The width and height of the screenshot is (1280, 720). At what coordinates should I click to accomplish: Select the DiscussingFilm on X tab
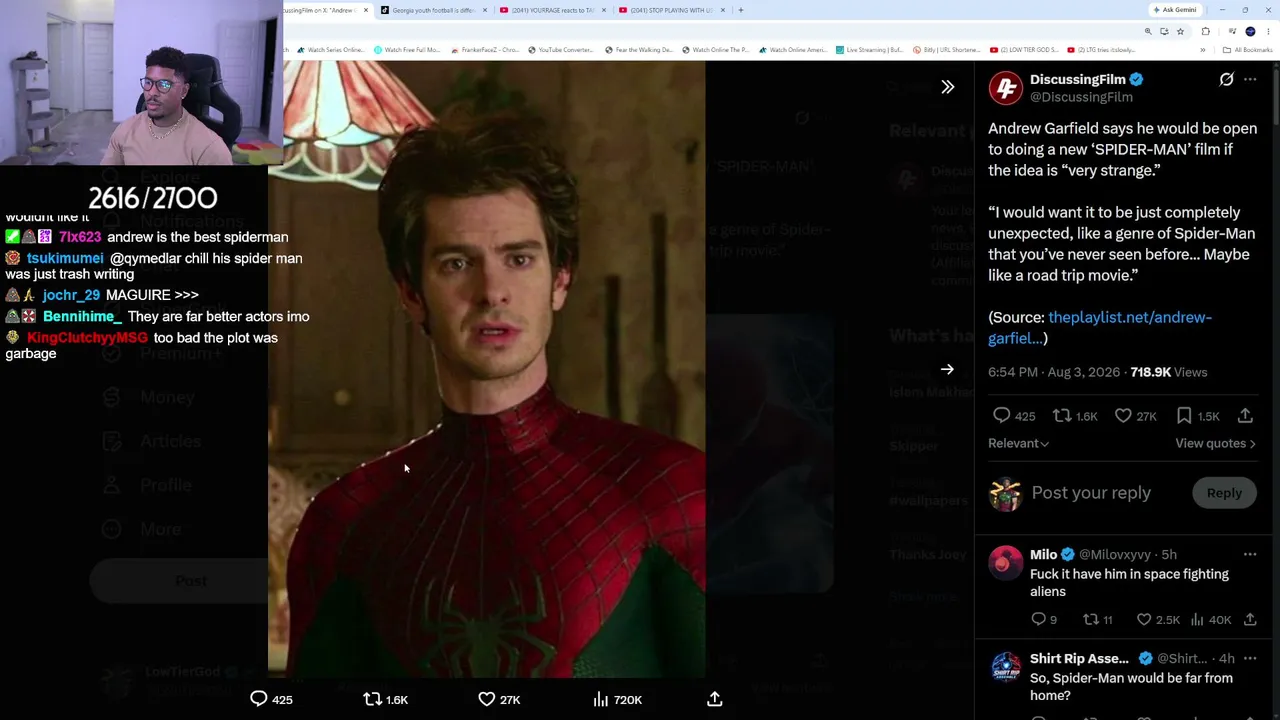322,10
